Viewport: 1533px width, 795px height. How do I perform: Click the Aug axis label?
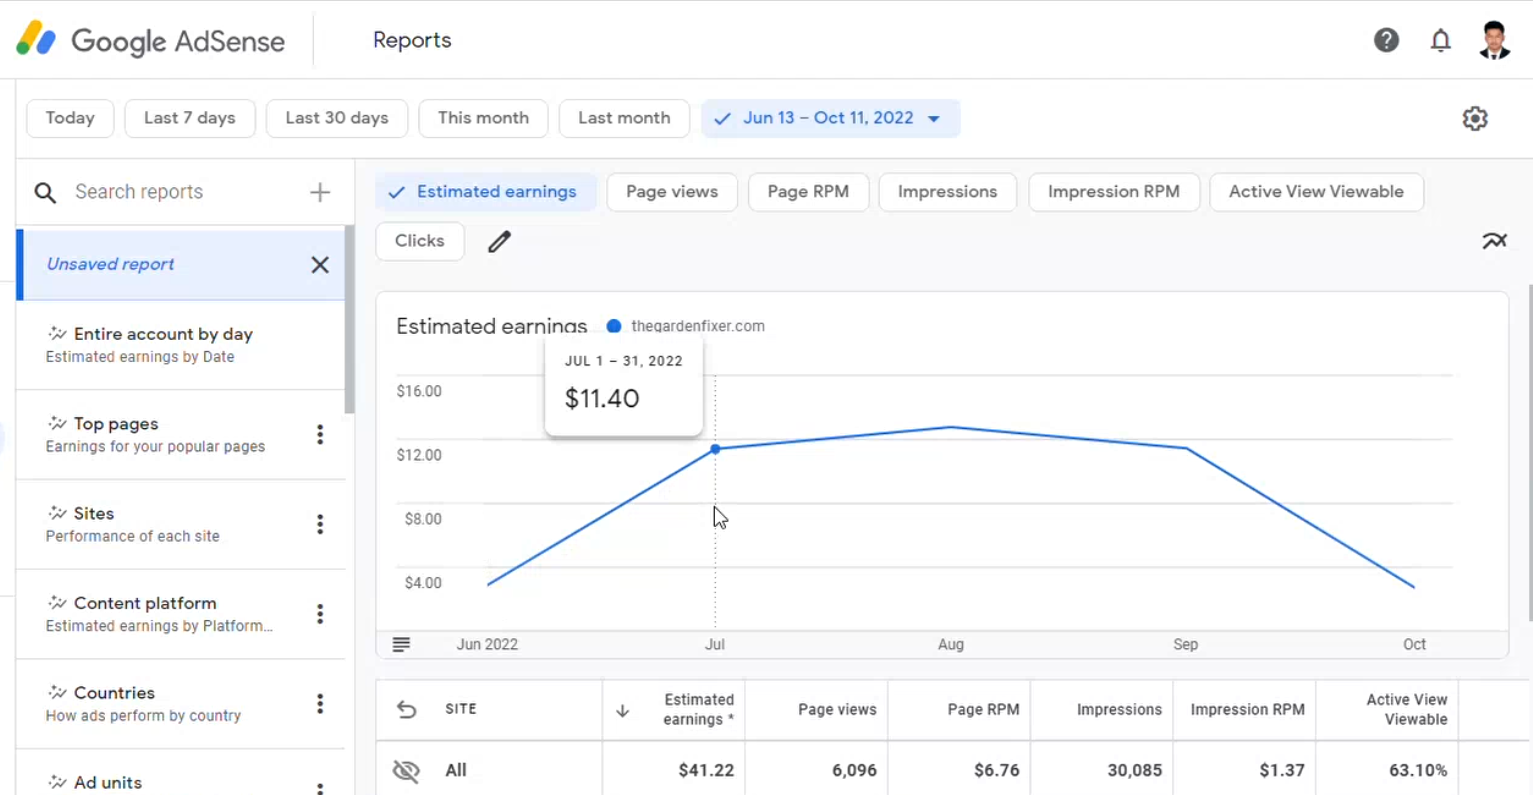point(951,644)
